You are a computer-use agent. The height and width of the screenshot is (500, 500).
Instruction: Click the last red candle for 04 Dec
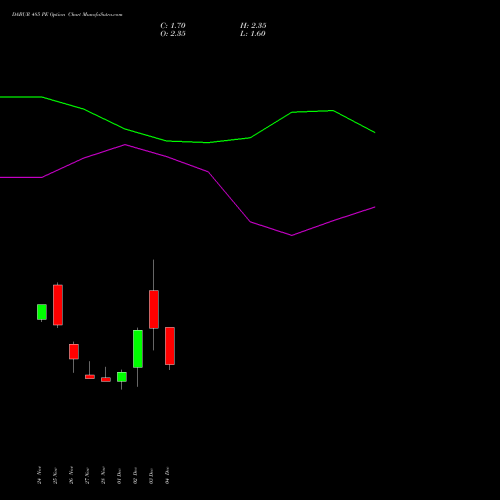click(x=170, y=346)
